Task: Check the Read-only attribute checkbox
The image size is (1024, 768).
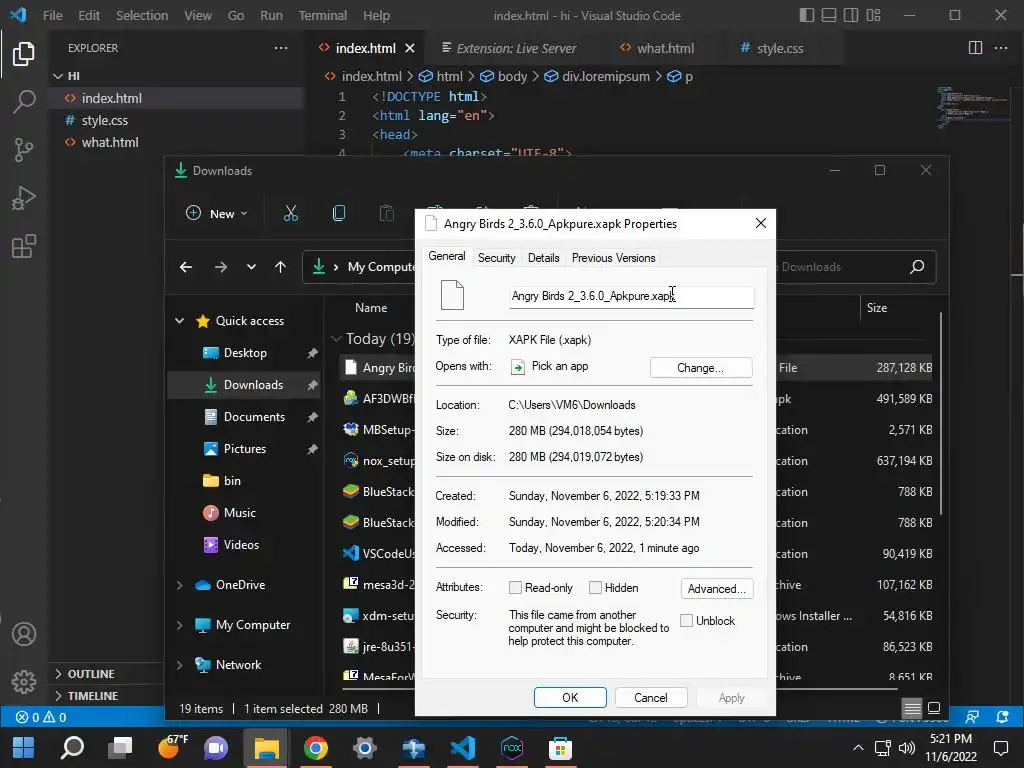Action: coord(515,588)
